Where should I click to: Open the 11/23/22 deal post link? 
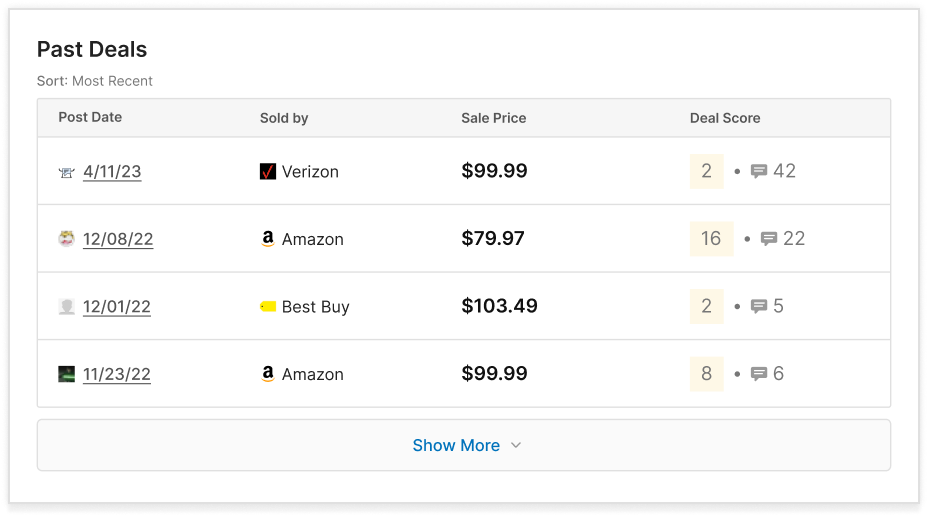[x=117, y=374]
